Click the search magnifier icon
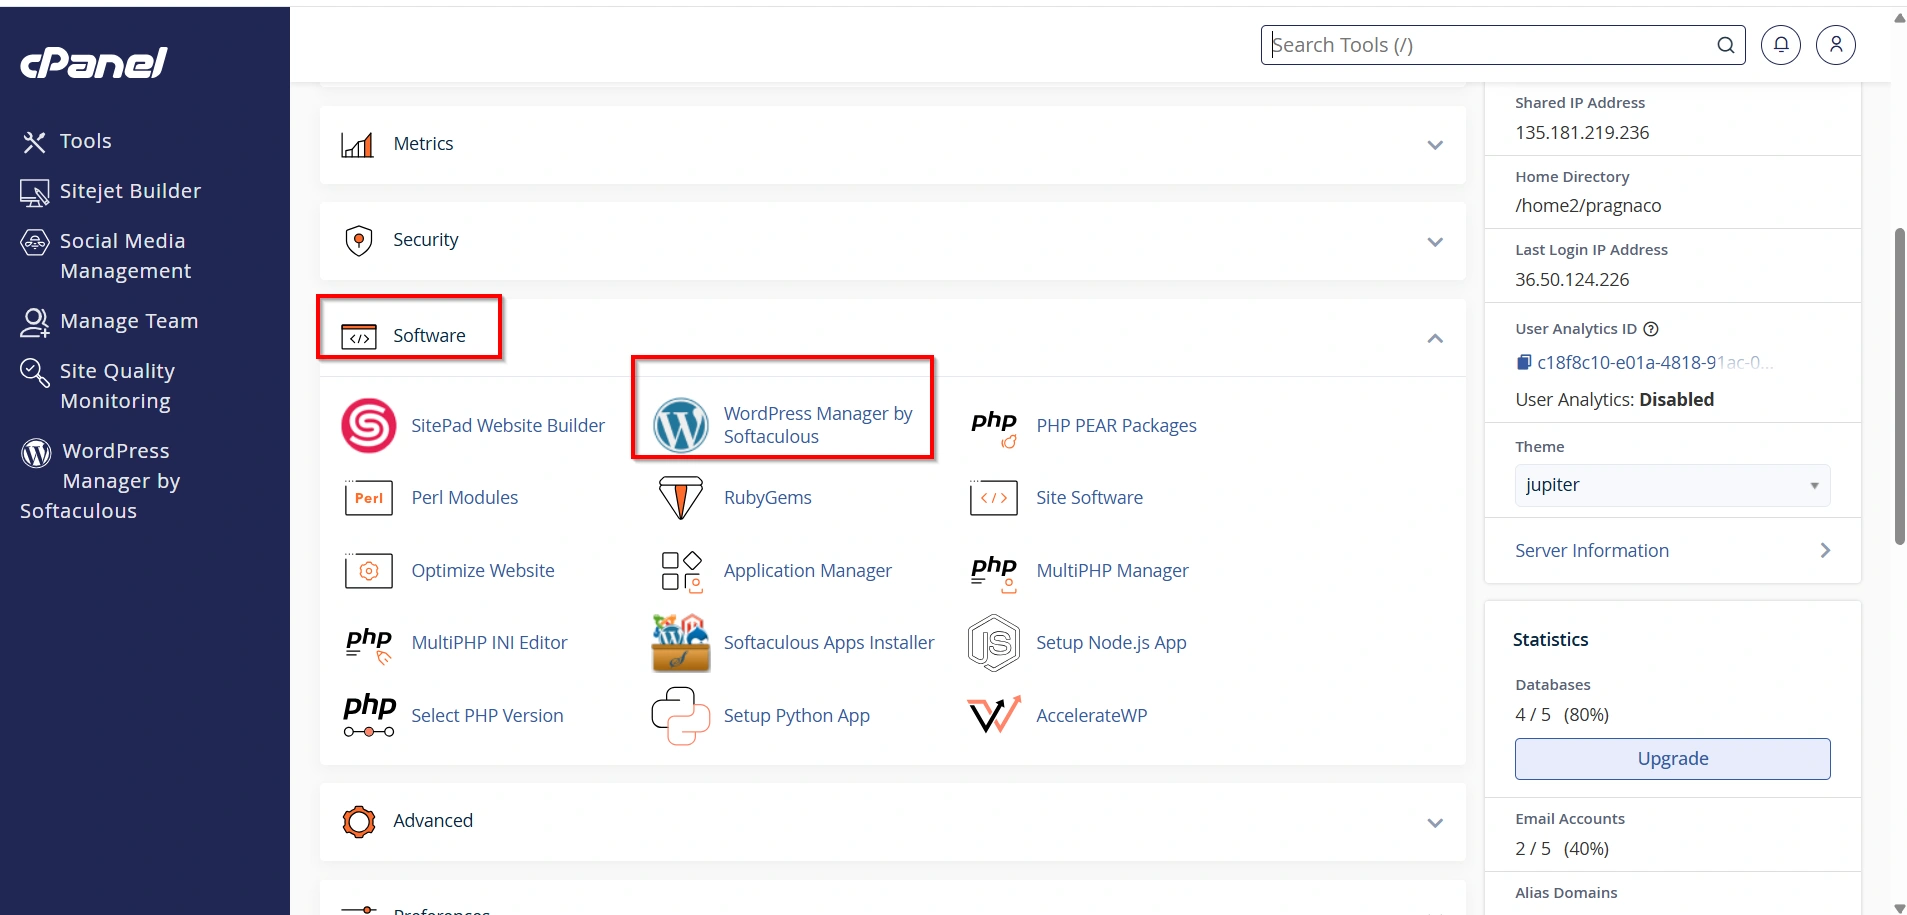Viewport: 1907px width, 915px height. pyautogui.click(x=1726, y=45)
